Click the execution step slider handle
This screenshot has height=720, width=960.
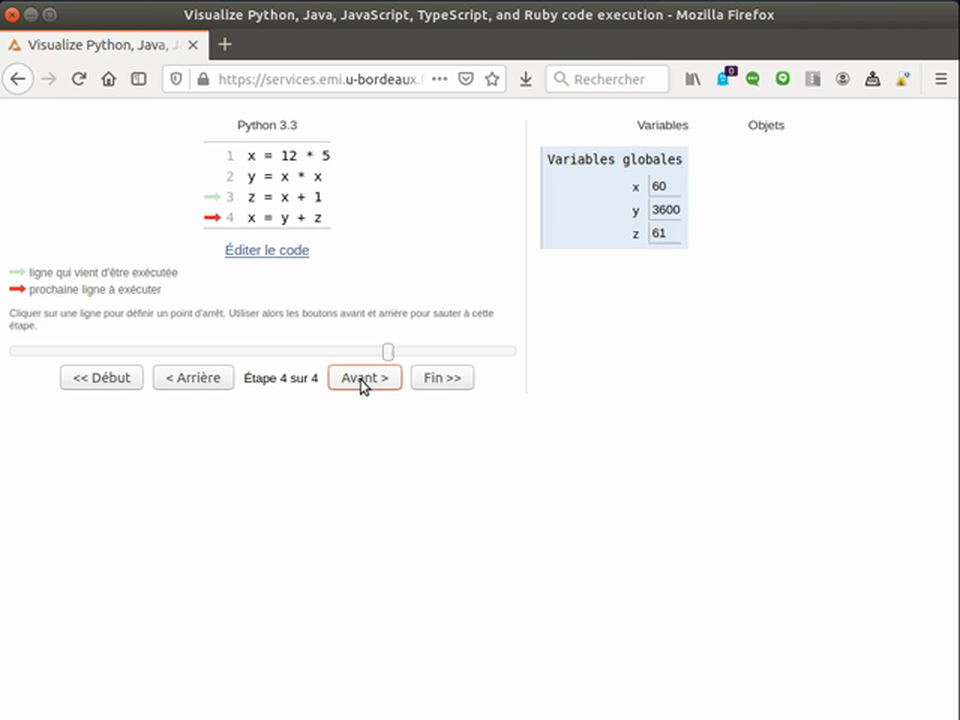388,351
